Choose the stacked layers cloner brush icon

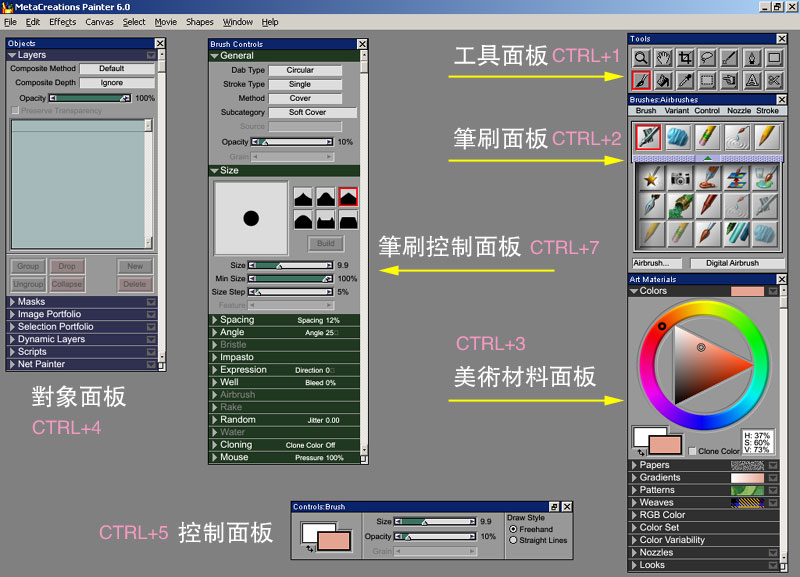[x=737, y=178]
